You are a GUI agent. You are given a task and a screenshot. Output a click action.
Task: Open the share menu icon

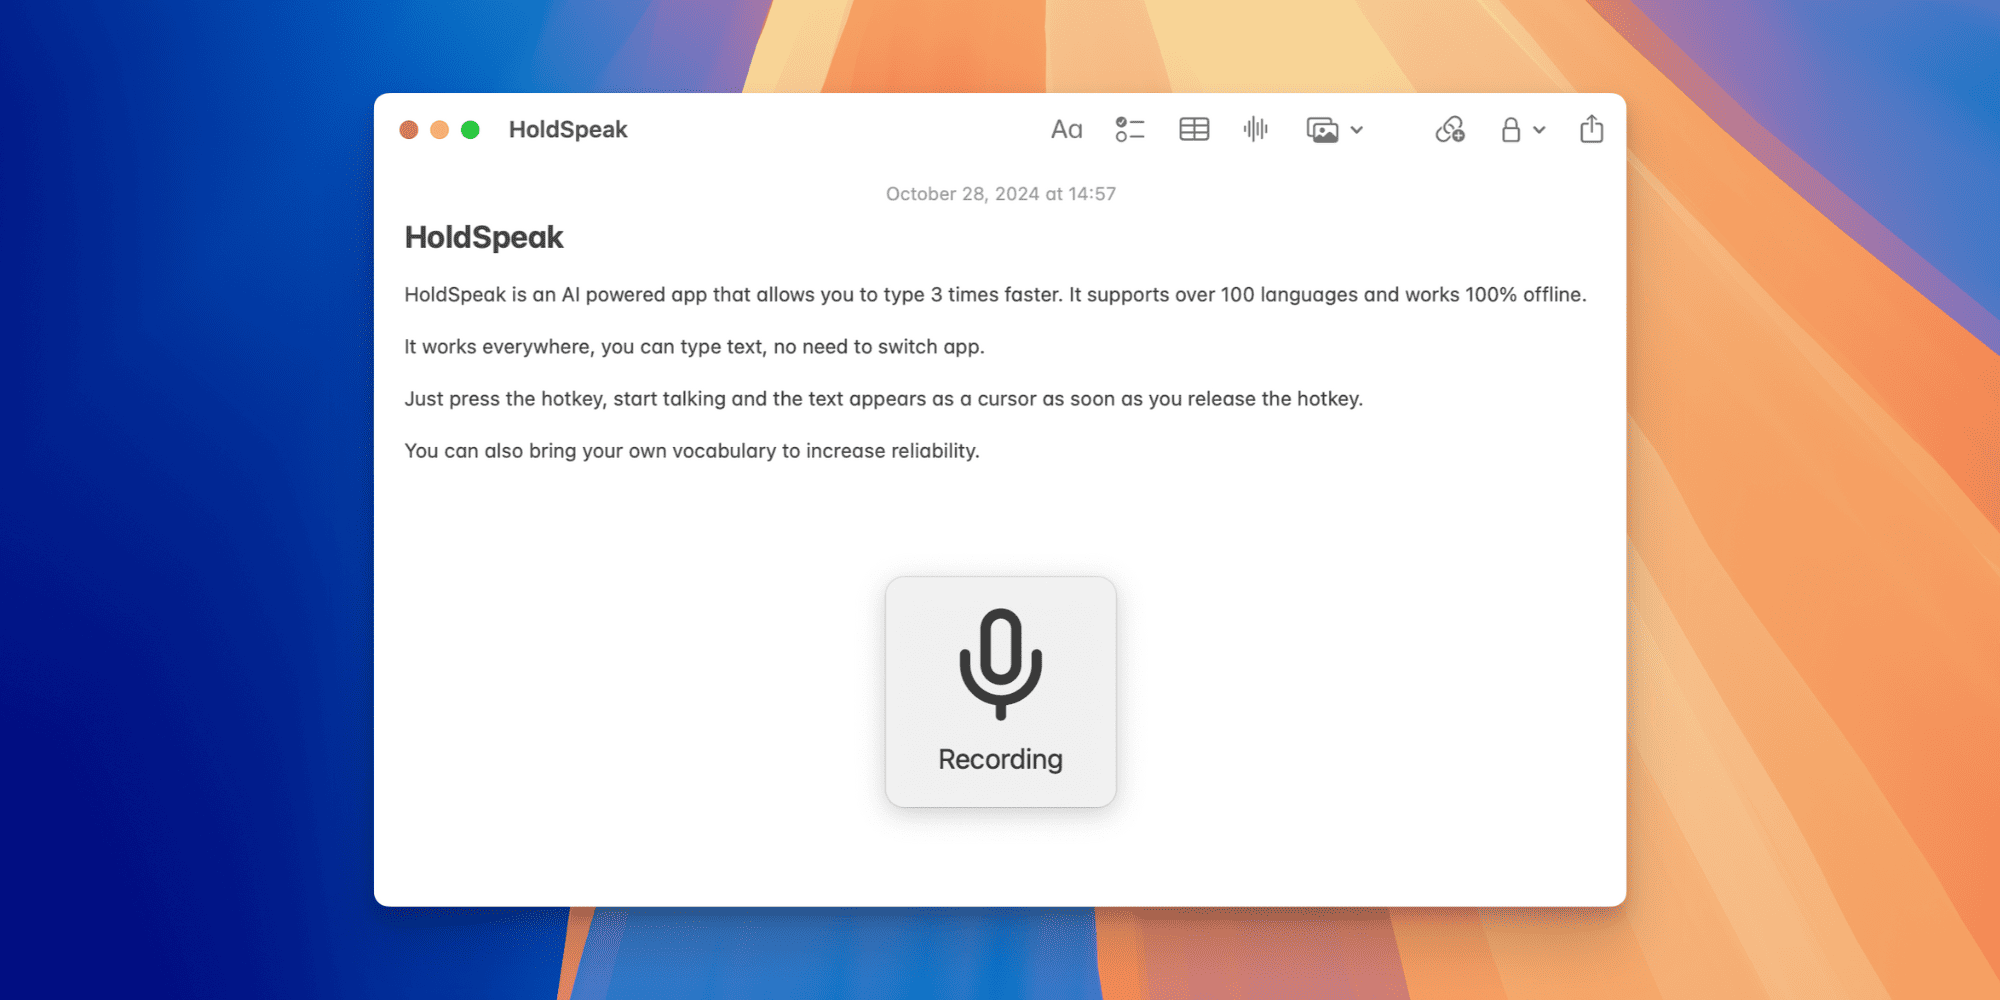coord(1591,130)
